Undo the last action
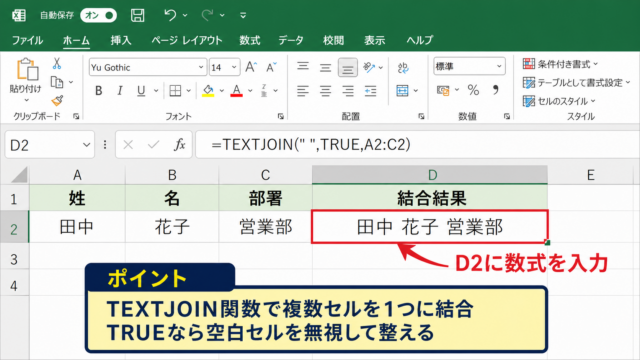Viewport: 640px width, 360px height. pyautogui.click(x=170, y=16)
